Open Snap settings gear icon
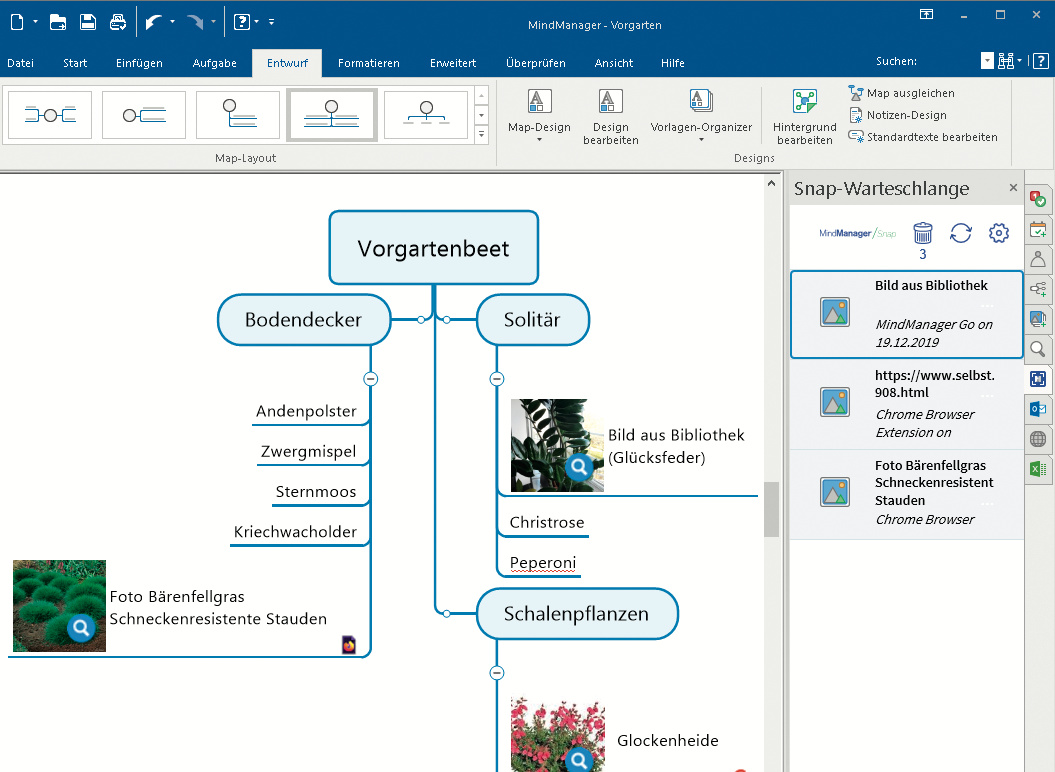The image size is (1055, 772). (x=998, y=234)
